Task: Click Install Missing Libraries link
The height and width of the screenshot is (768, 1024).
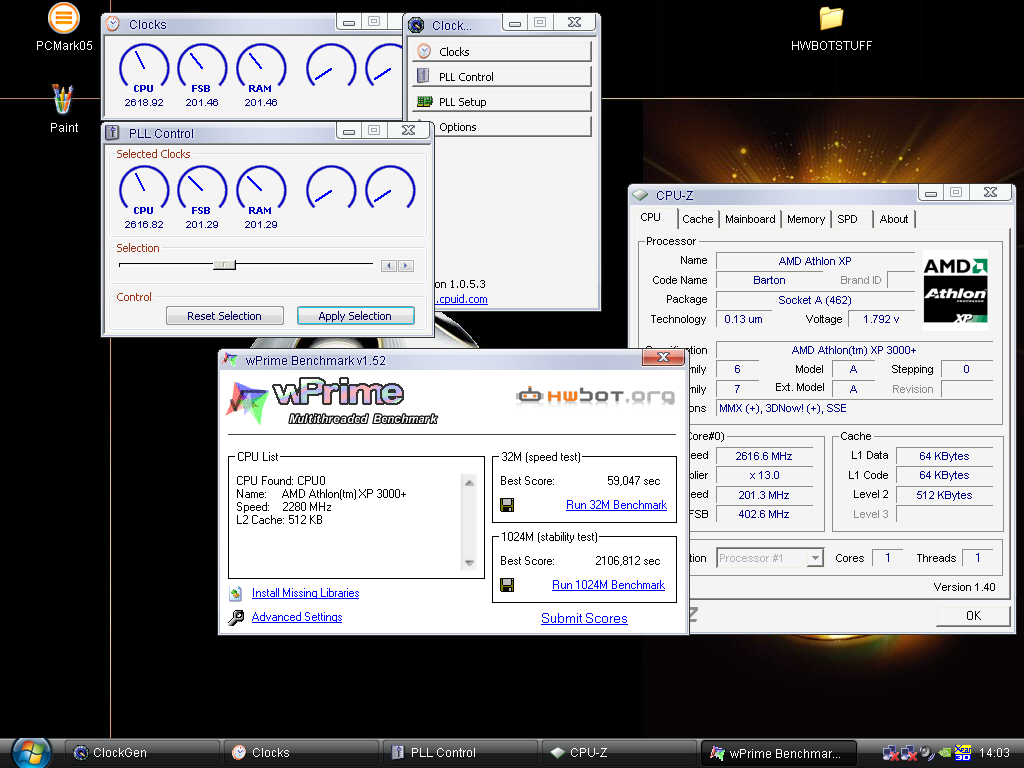Action: point(306,593)
